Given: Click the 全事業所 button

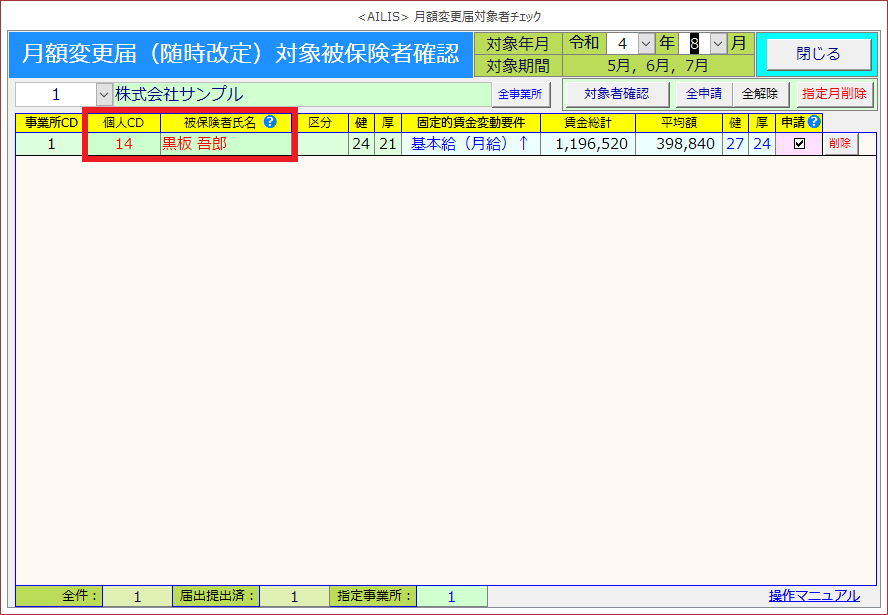Looking at the screenshot, I should [520, 95].
